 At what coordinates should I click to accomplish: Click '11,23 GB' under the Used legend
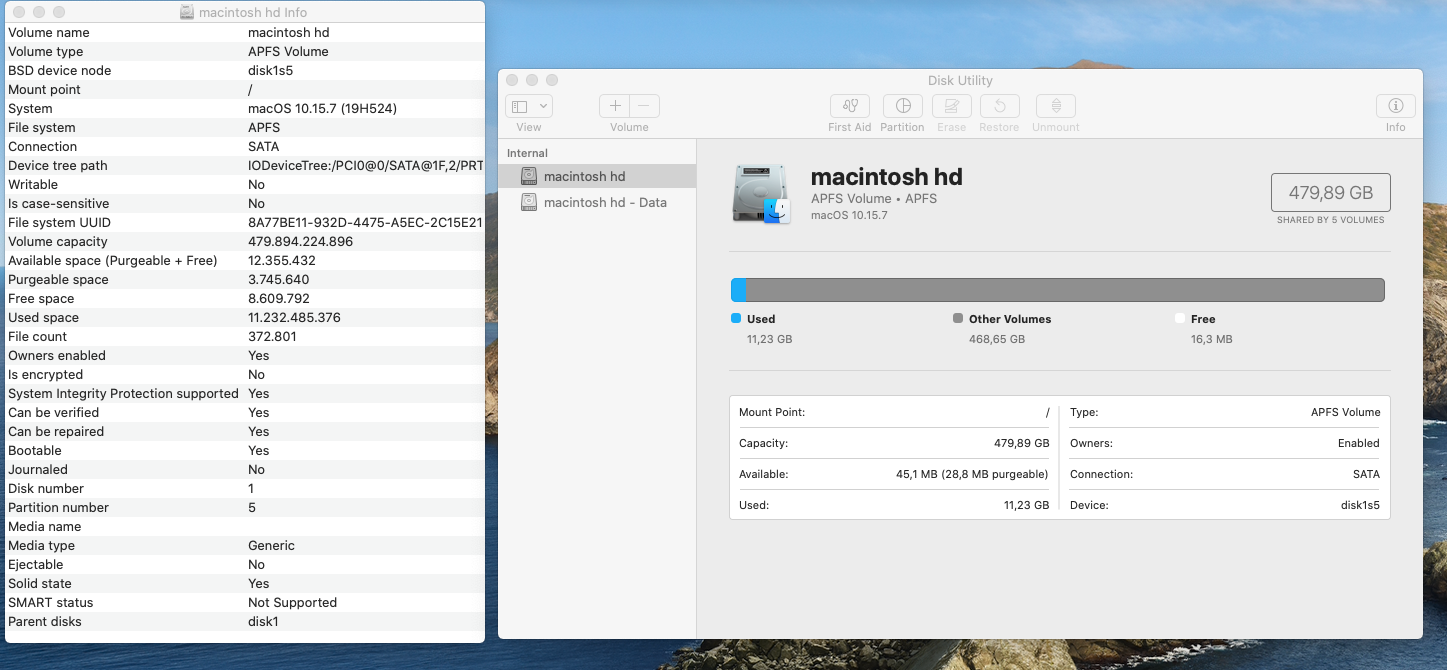tap(769, 339)
